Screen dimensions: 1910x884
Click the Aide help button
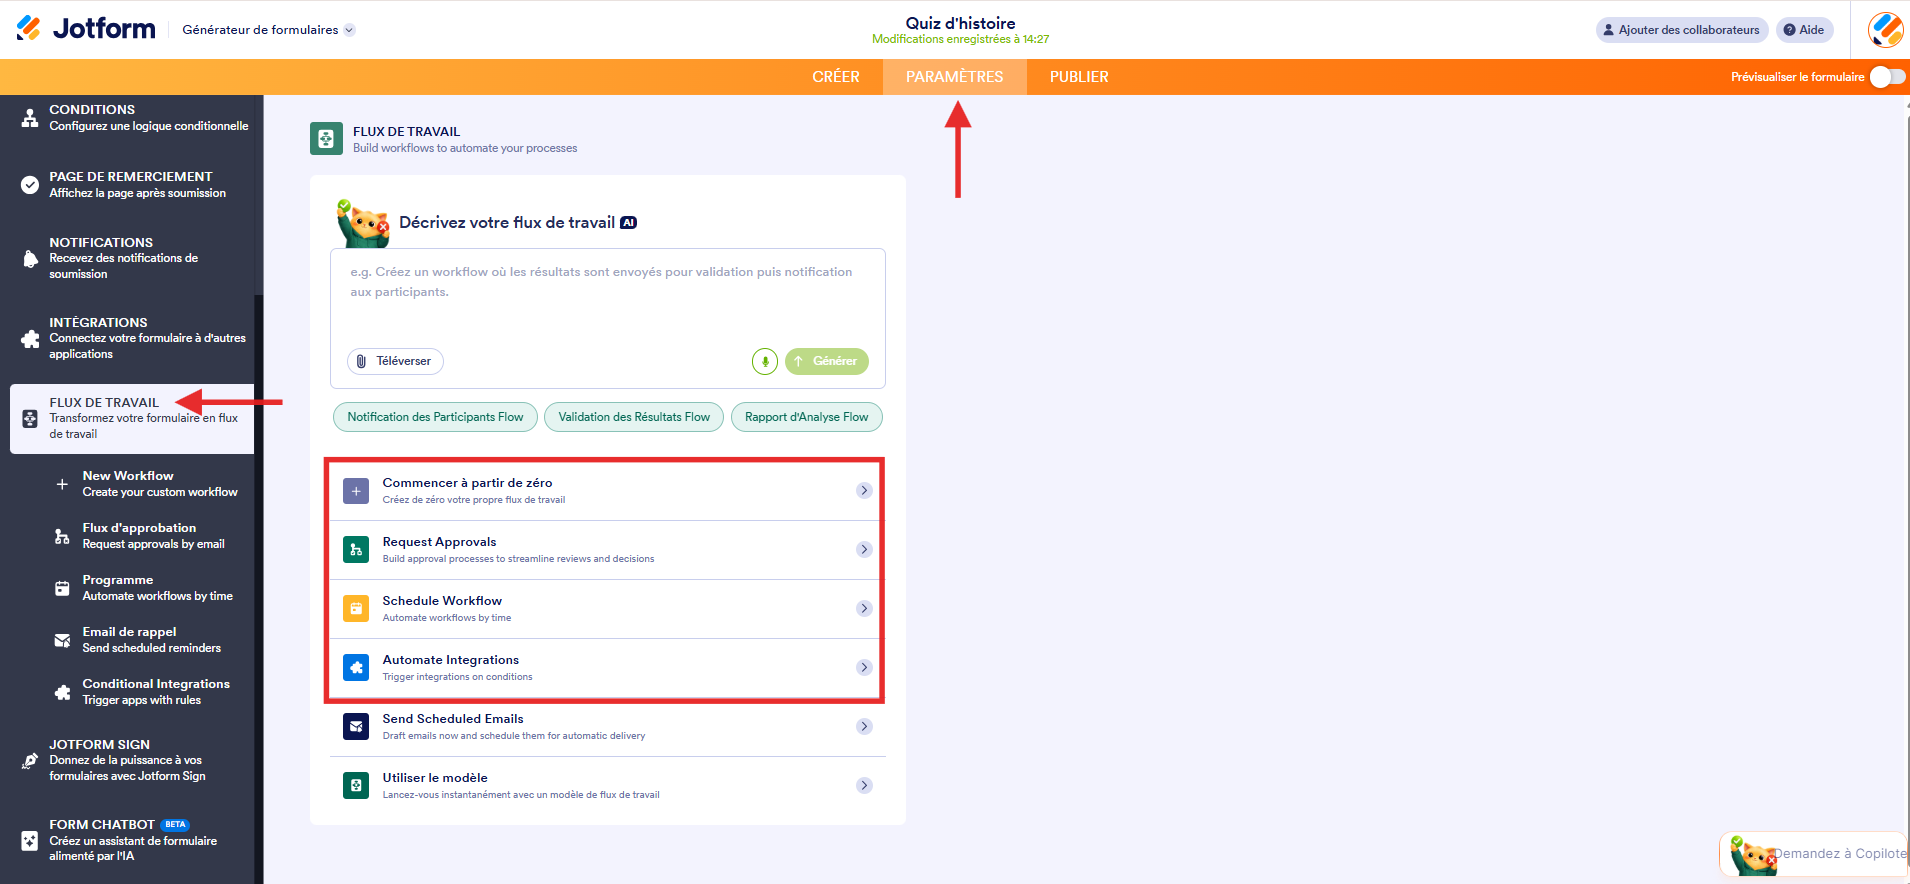pos(1804,30)
